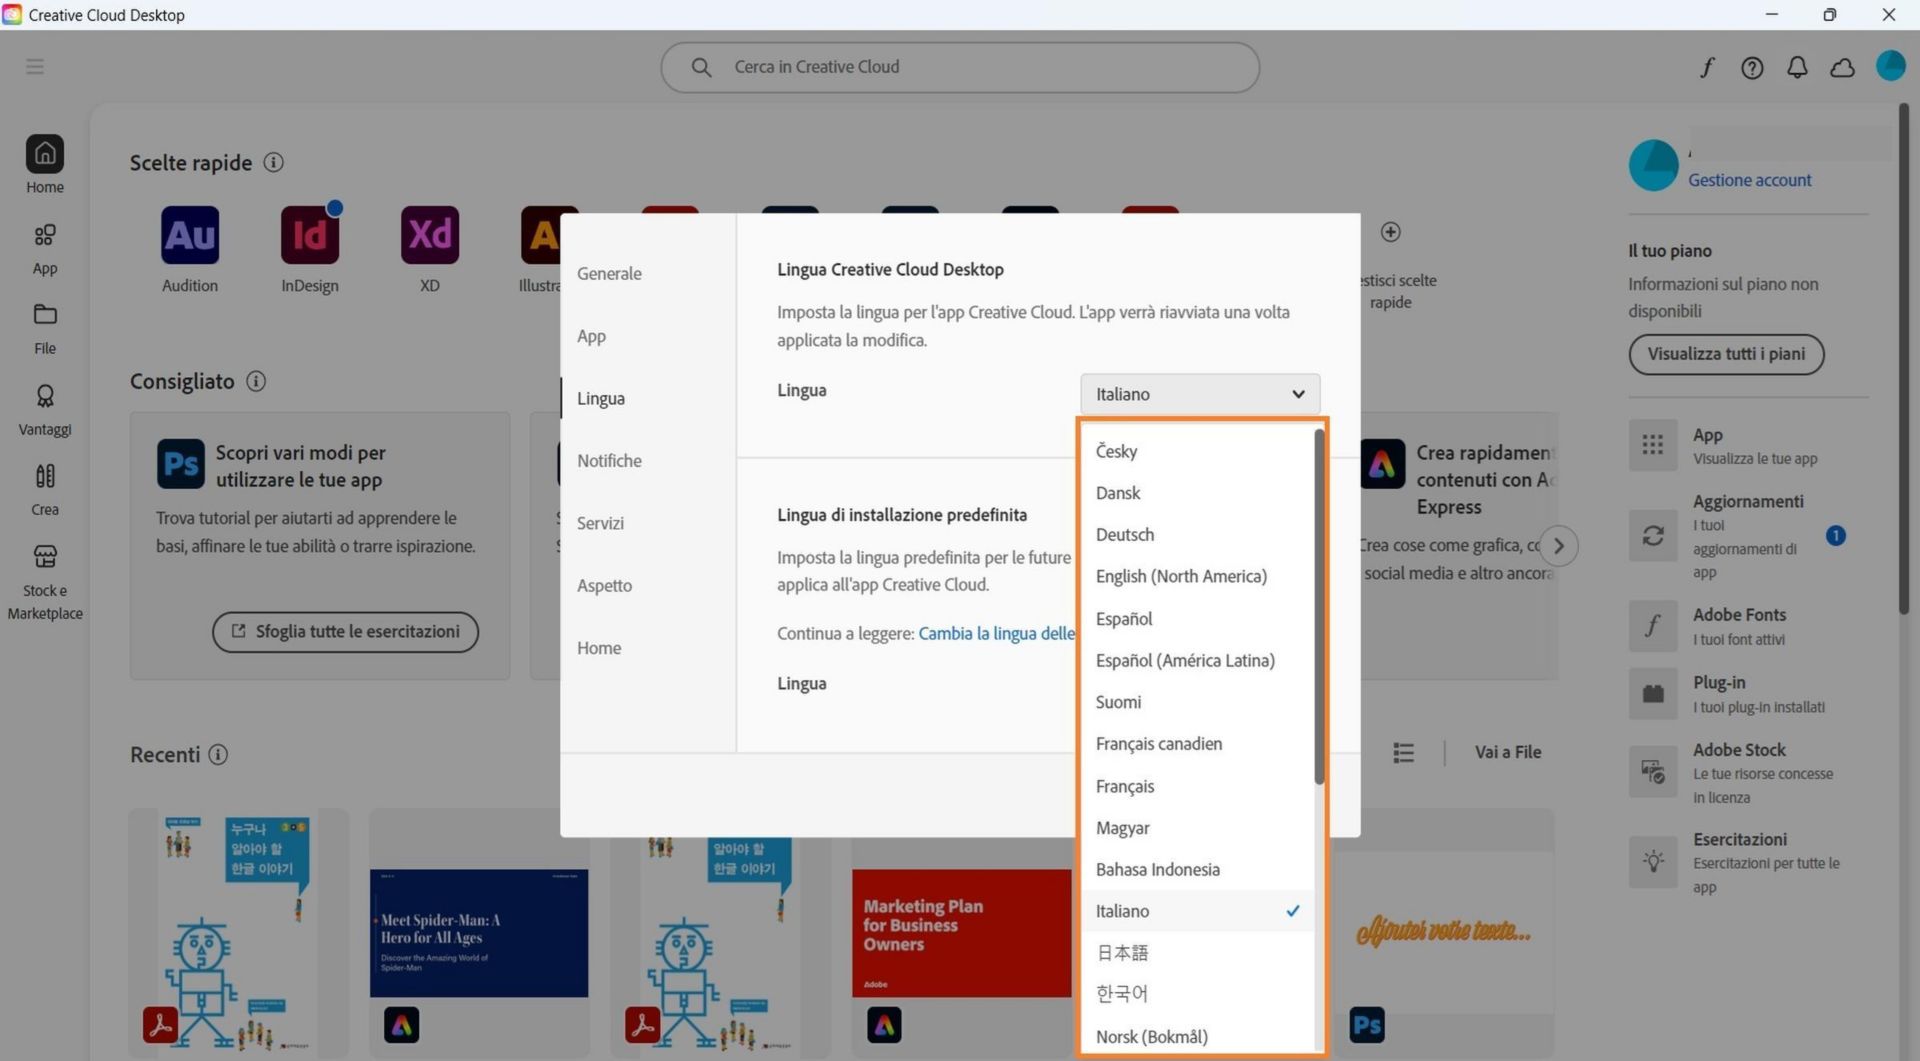Open the Aspetto preferences tab
Image resolution: width=1920 pixels, height=1061 pixels.
604,586
